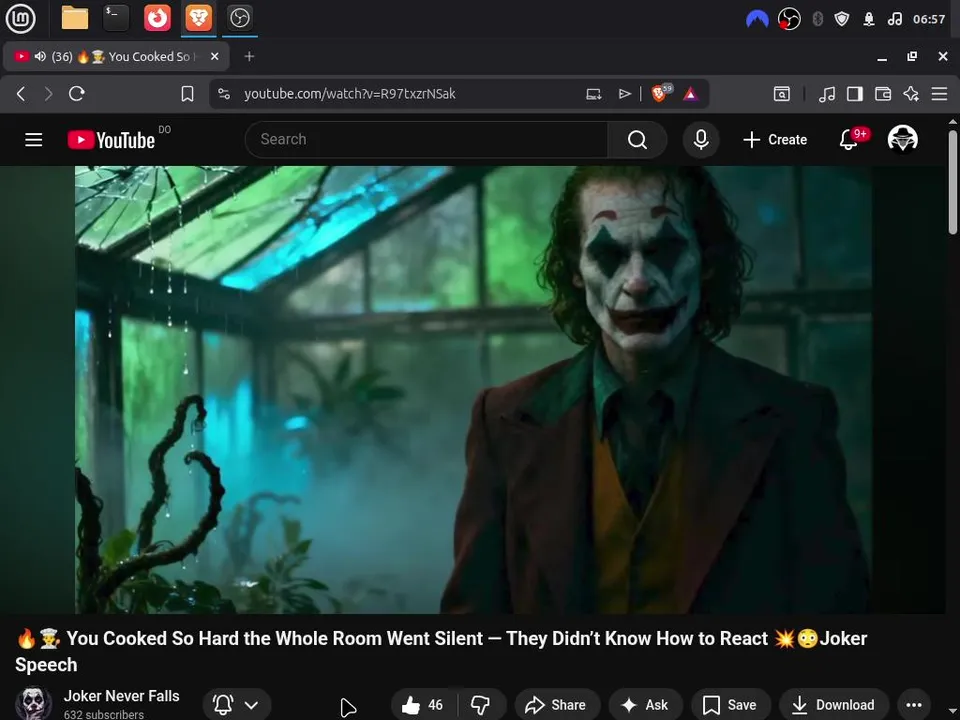Open the Joker Never Falls channel name link
The height and width of the screenshot is (720, 960).
tap(121, 696)
